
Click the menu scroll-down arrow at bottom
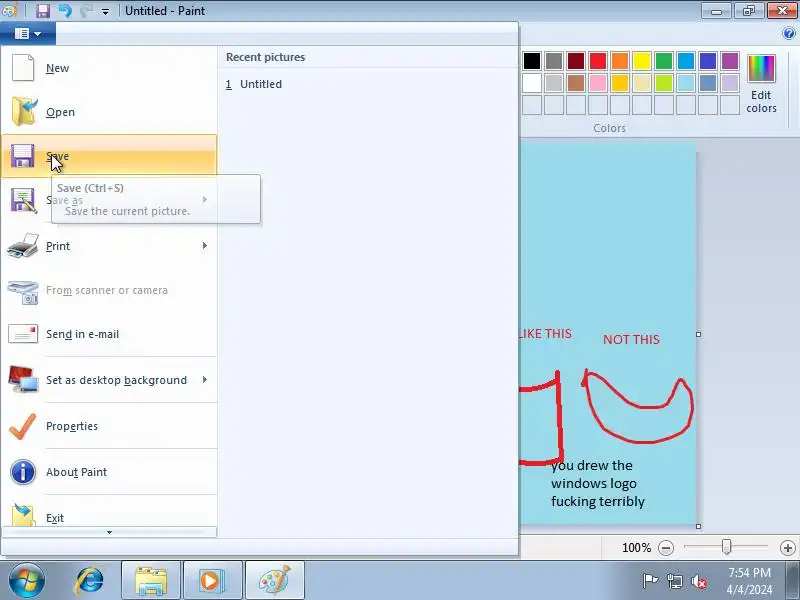click(x=109, y=532)
